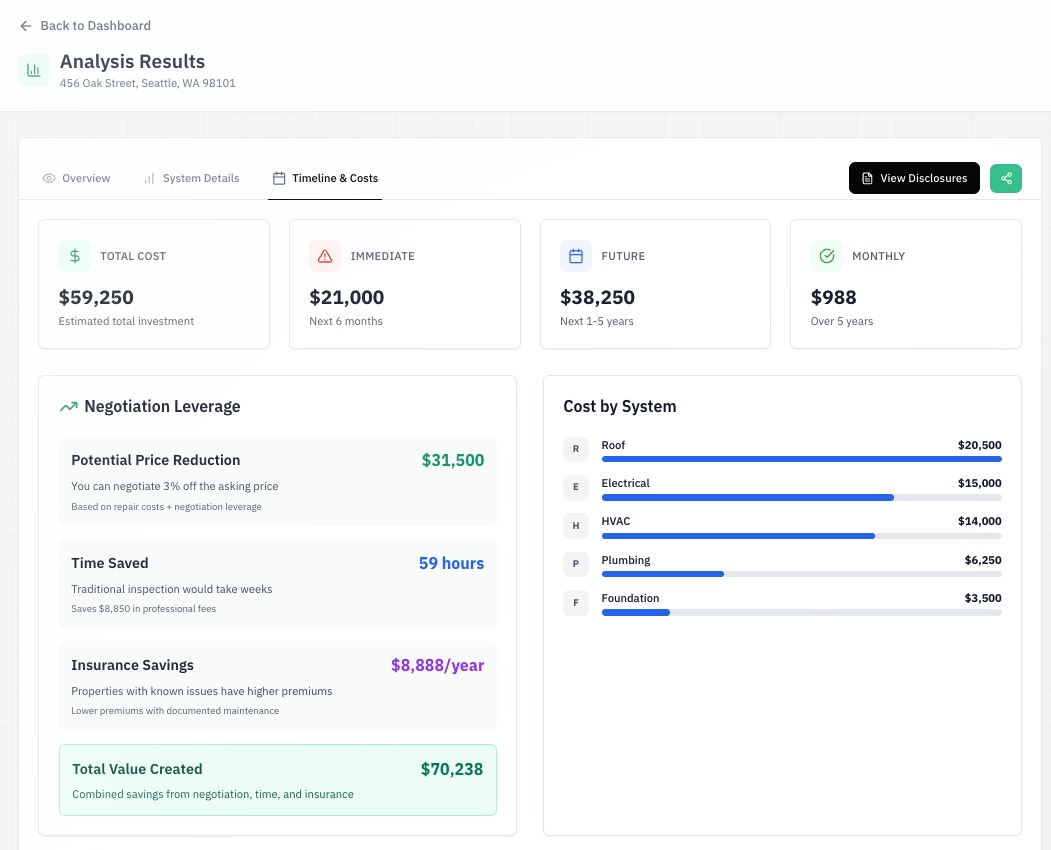Click the red warning icon on Immediate card
Screen dimensions: 1051x850
point(325,256)
